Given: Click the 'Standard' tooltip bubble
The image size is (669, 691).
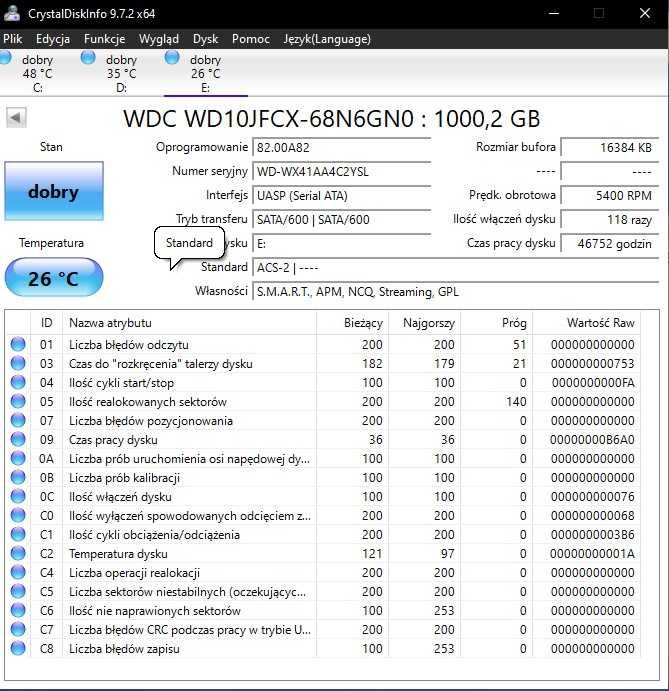Looking at the screenshot, I should click(189, 243).
